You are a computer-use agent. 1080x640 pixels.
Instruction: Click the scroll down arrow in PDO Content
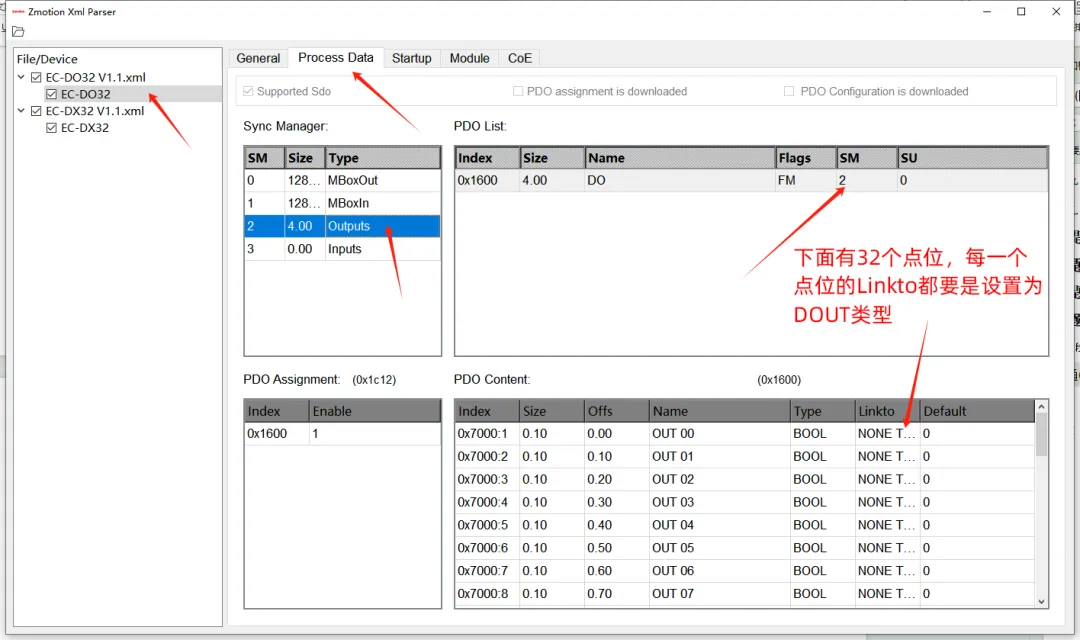[1041, 601]
